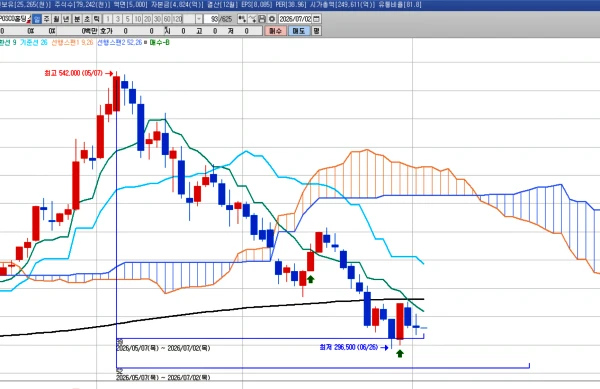Click the 2026/07/02 date field
600x389 pixels.
click(295, 19)
